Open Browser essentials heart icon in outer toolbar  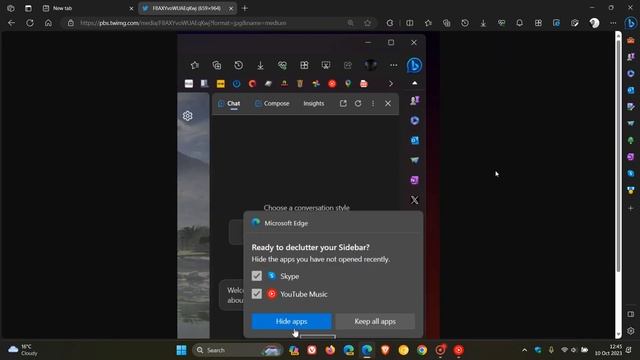[x=501, y=23]
